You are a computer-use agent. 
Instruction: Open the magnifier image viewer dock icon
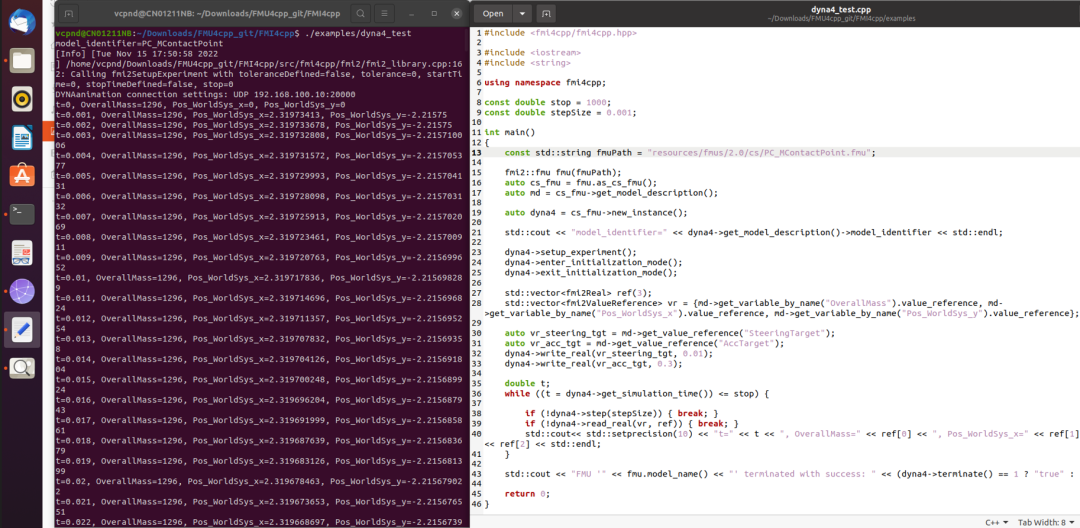21,368
